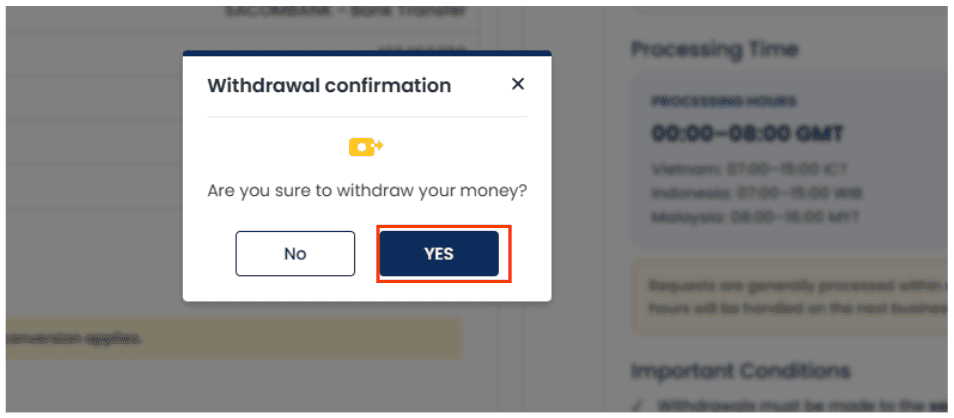
Task: Click the Important Conditions heading
Action: click(x=740, y=370)
